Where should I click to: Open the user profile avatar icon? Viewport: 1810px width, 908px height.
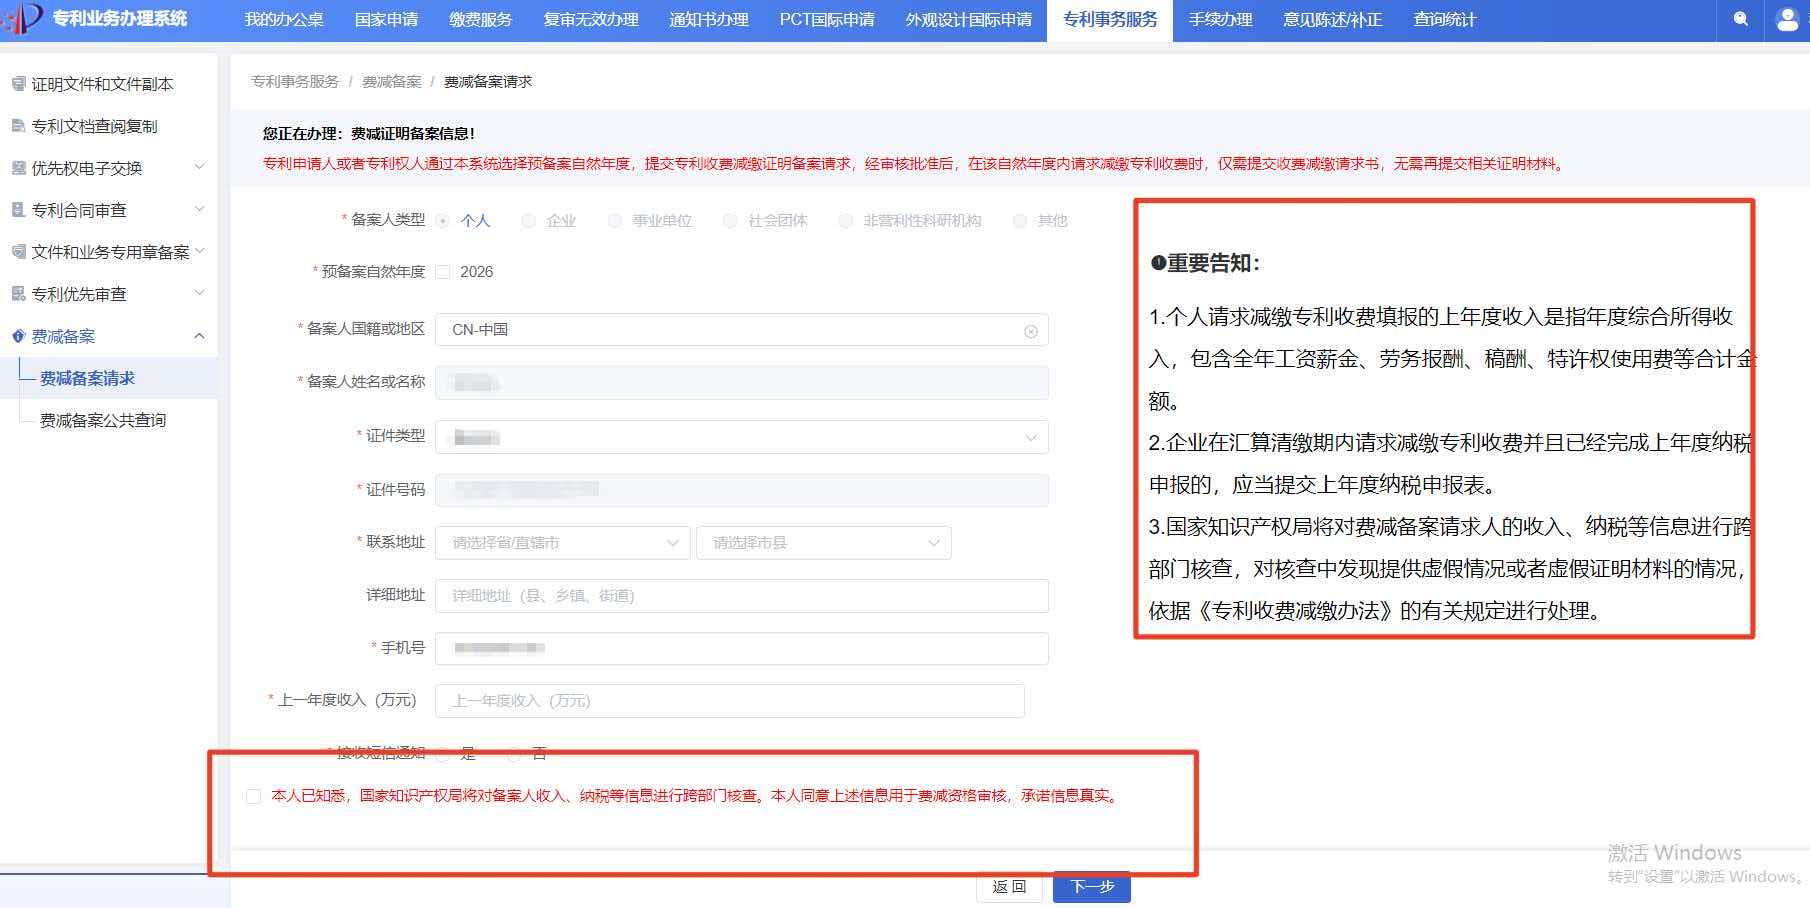coord(1787,19)
